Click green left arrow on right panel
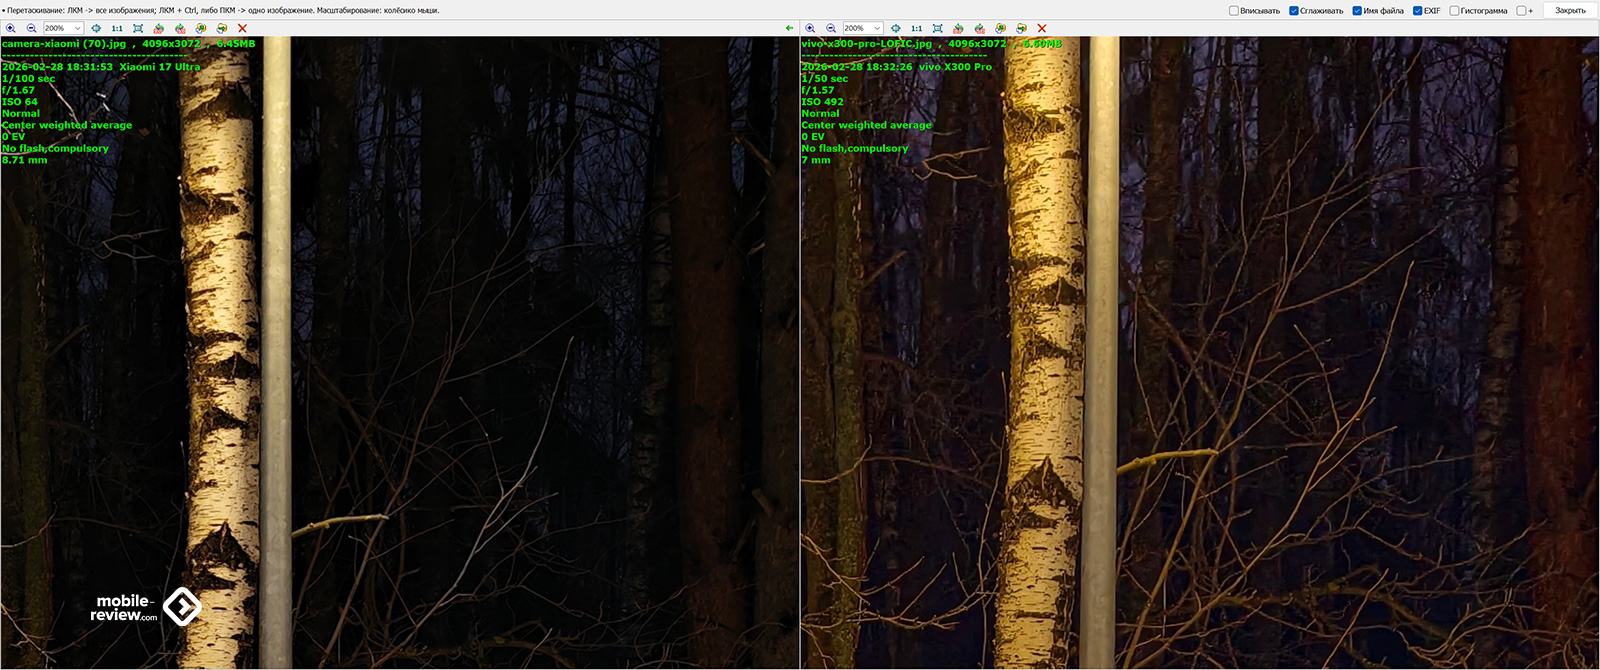 click(x=790, y=28)
